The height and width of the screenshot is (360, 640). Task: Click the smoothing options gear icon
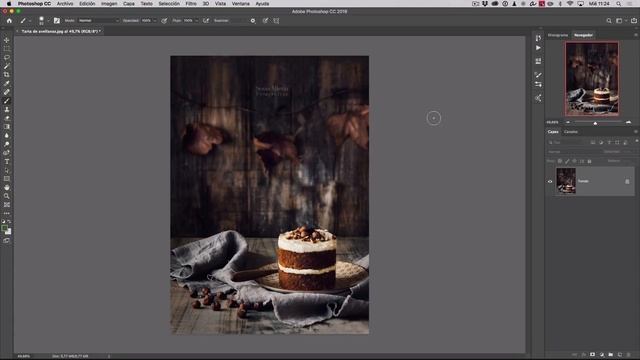[x=253, y=20]
